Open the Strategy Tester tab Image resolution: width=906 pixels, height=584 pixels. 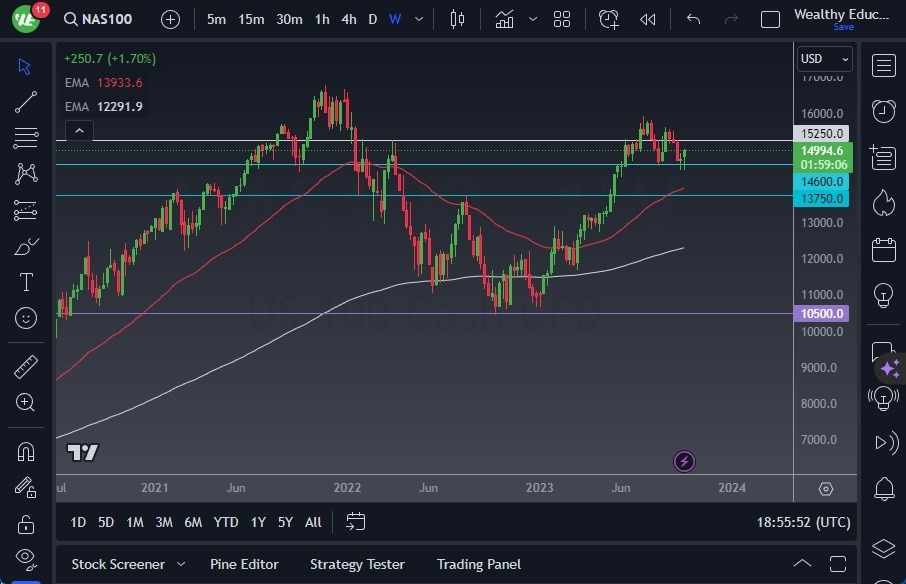click(x=357, y=564)
